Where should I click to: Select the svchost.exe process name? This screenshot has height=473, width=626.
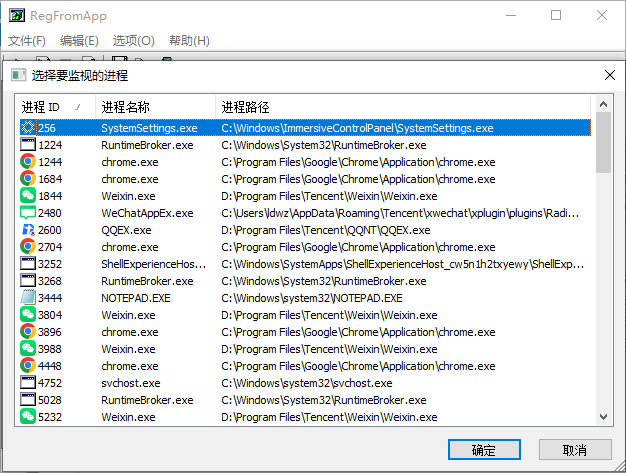coord(131,383)
